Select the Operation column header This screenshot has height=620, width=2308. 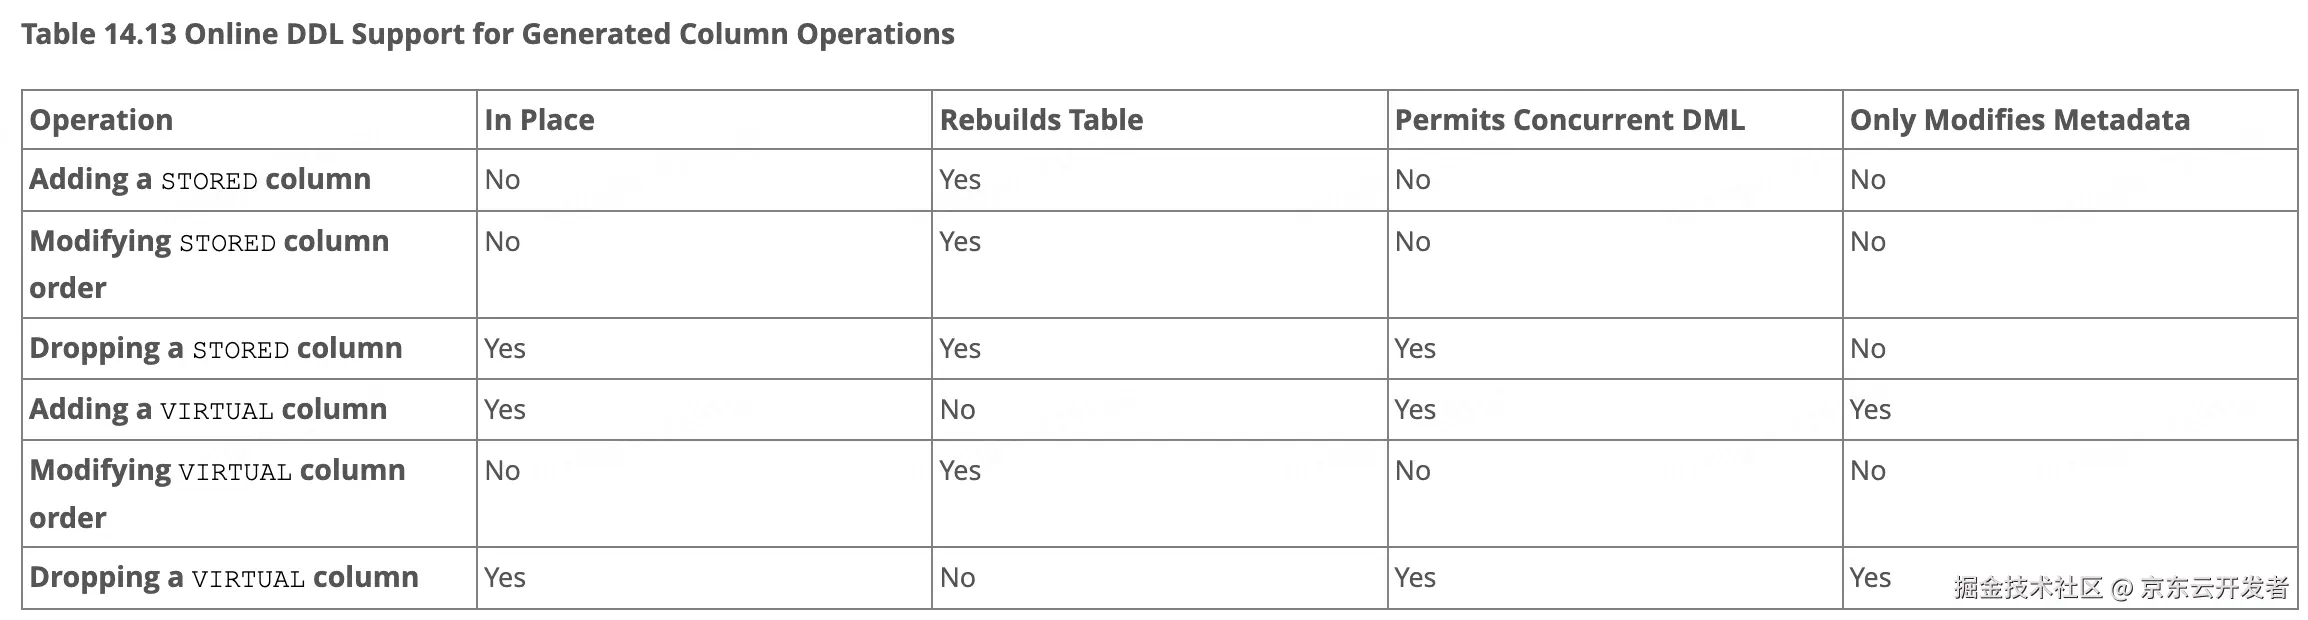(101, 120)
